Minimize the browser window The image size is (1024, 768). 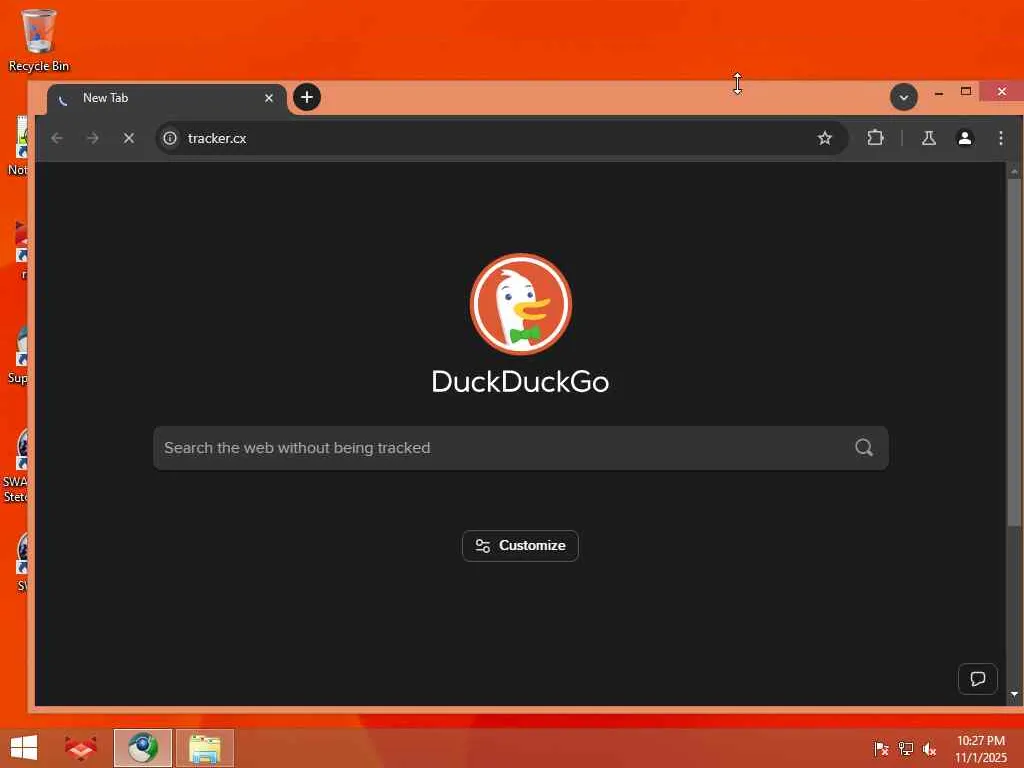tap(938, 91)
